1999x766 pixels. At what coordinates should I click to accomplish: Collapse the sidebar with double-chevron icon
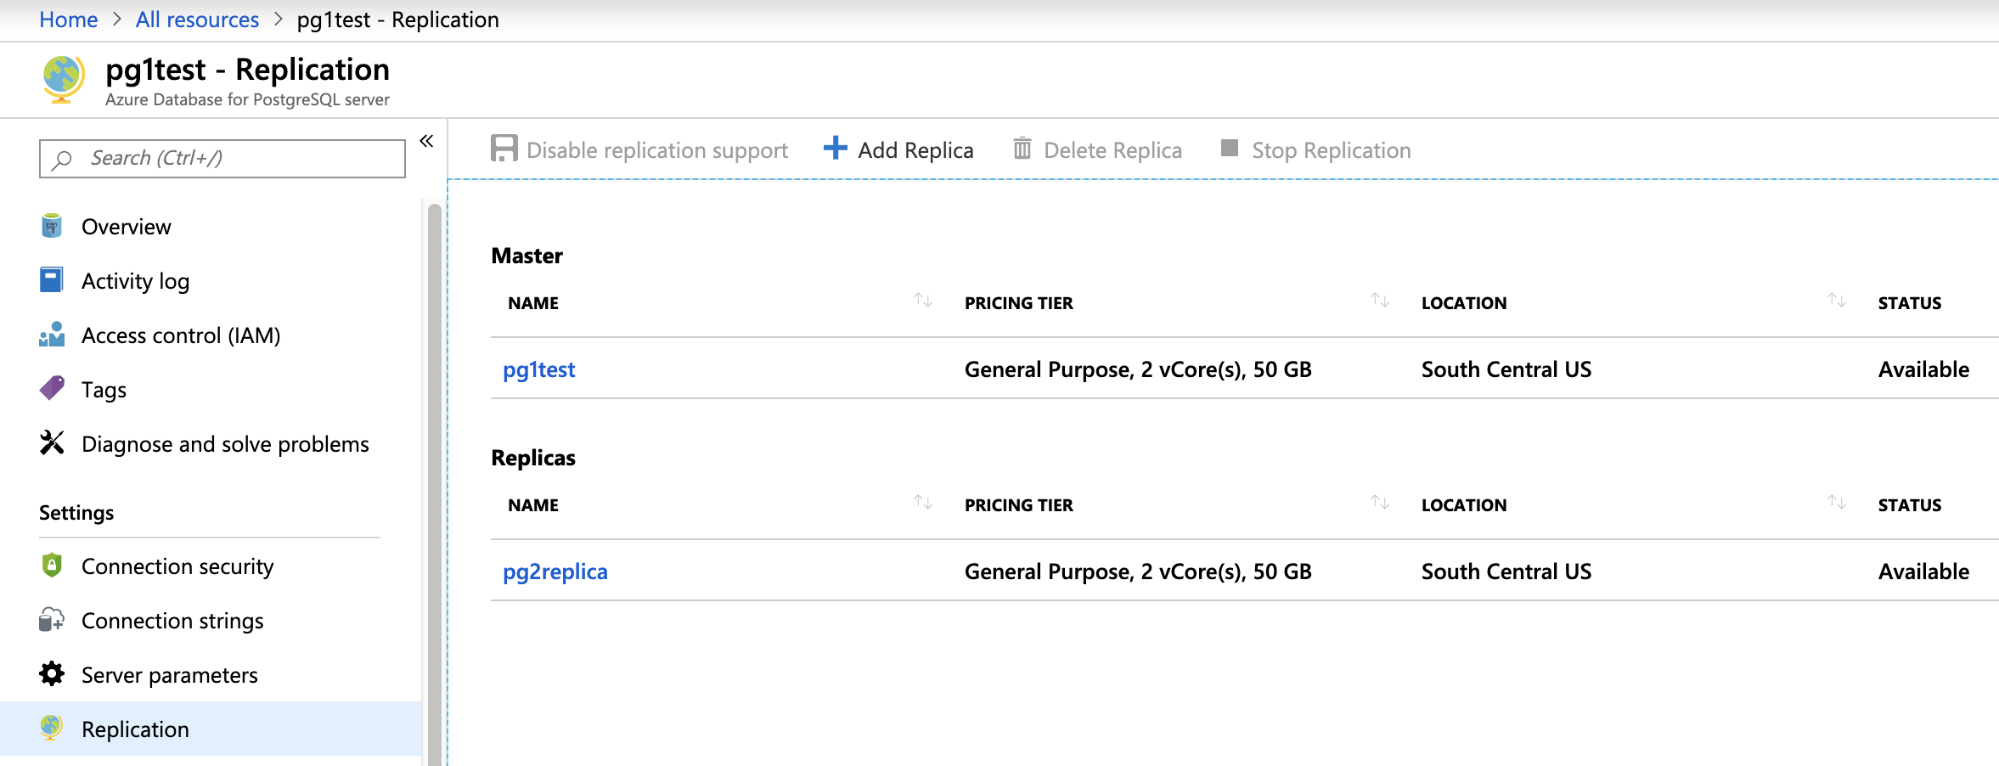(426, 141)
